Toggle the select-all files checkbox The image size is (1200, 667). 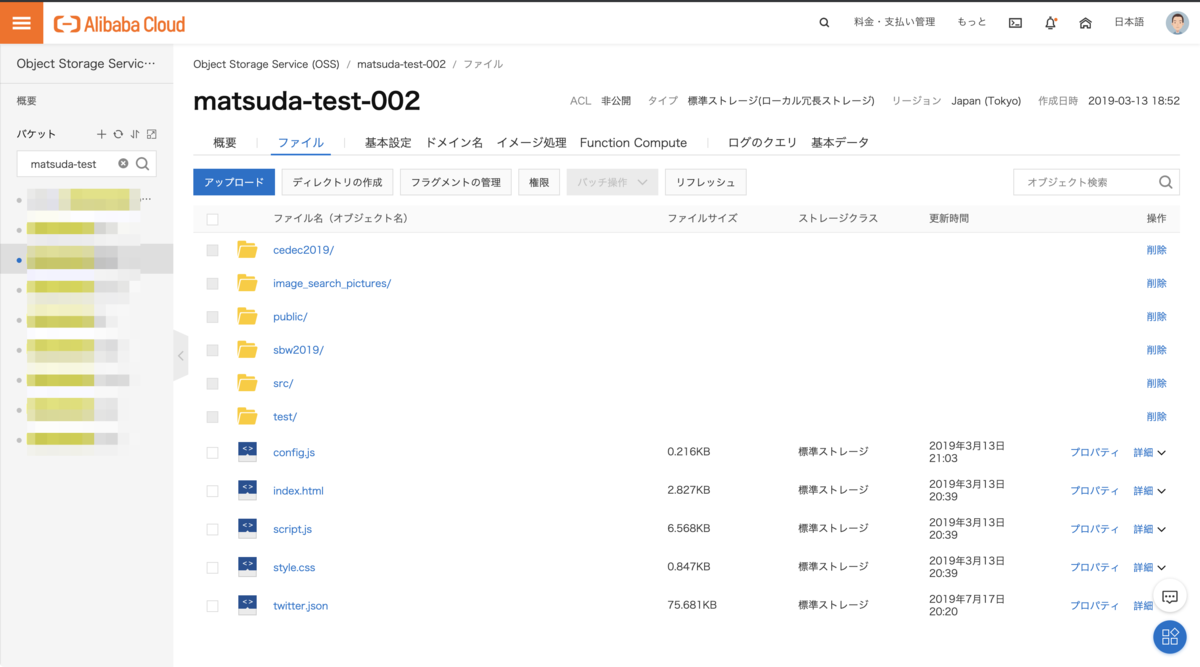[x=212, y=219]
